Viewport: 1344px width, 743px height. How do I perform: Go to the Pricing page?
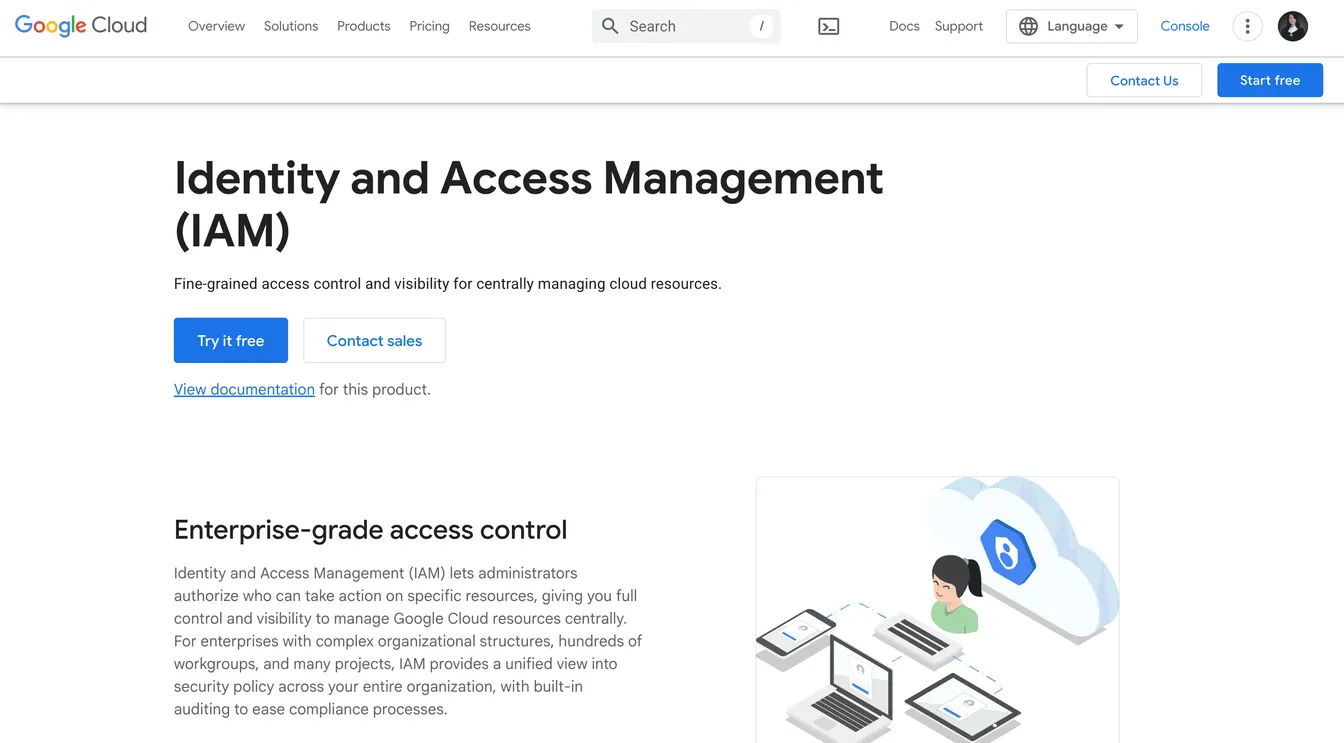(x=430, y=26)
